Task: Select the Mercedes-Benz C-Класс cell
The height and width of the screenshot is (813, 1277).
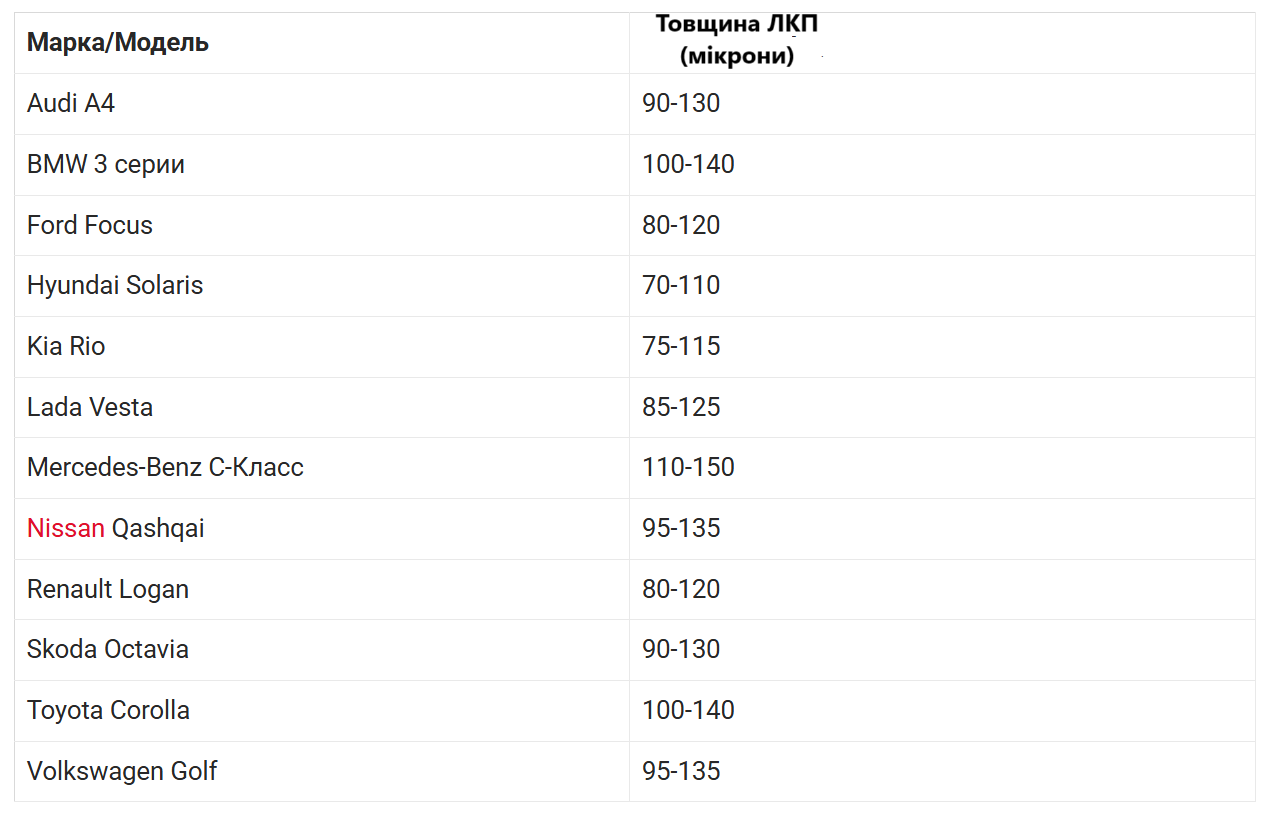Action: 165,467
